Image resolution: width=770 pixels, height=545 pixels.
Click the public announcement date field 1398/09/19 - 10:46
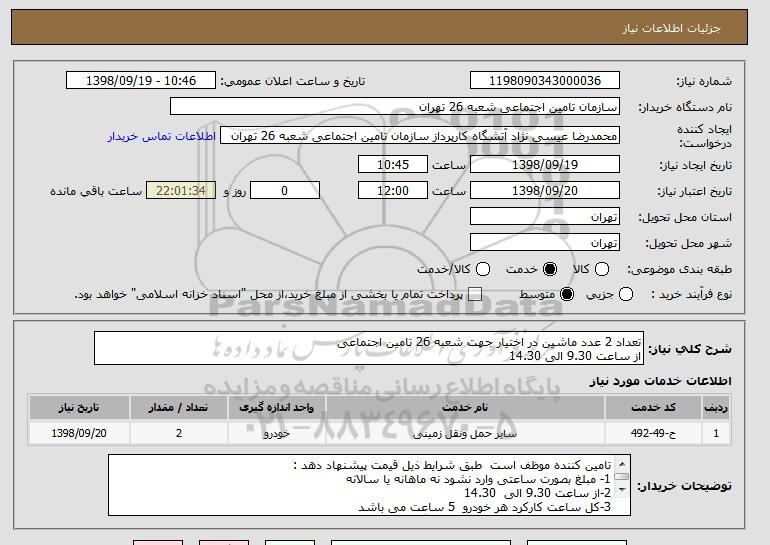[x=141, y=81]
